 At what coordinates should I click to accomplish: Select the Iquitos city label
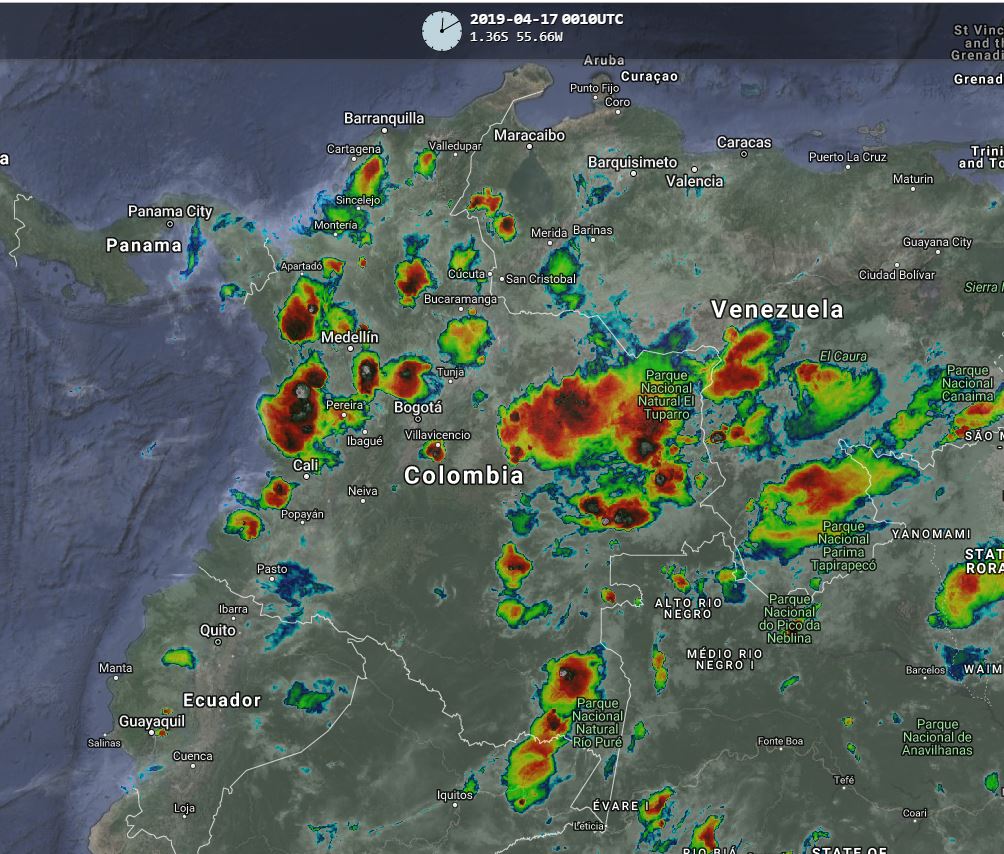[x=455, y=795]
